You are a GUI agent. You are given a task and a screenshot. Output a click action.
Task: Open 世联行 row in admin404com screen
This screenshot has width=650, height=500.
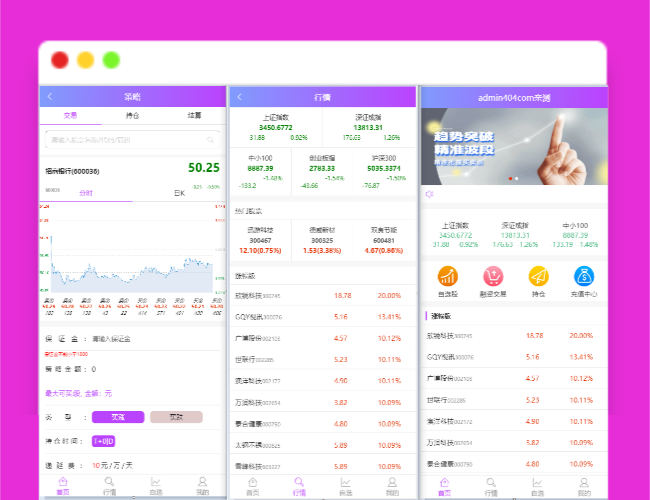[x=514, y=400]
